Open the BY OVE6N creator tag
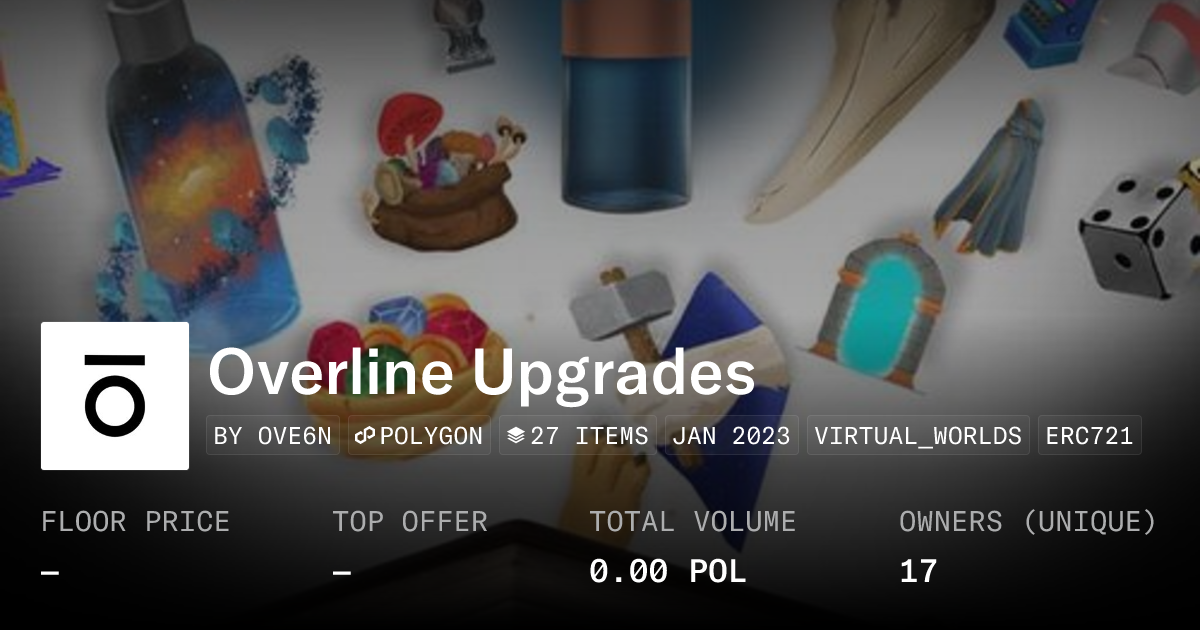 pyautogui.click(x=273, y=436)
